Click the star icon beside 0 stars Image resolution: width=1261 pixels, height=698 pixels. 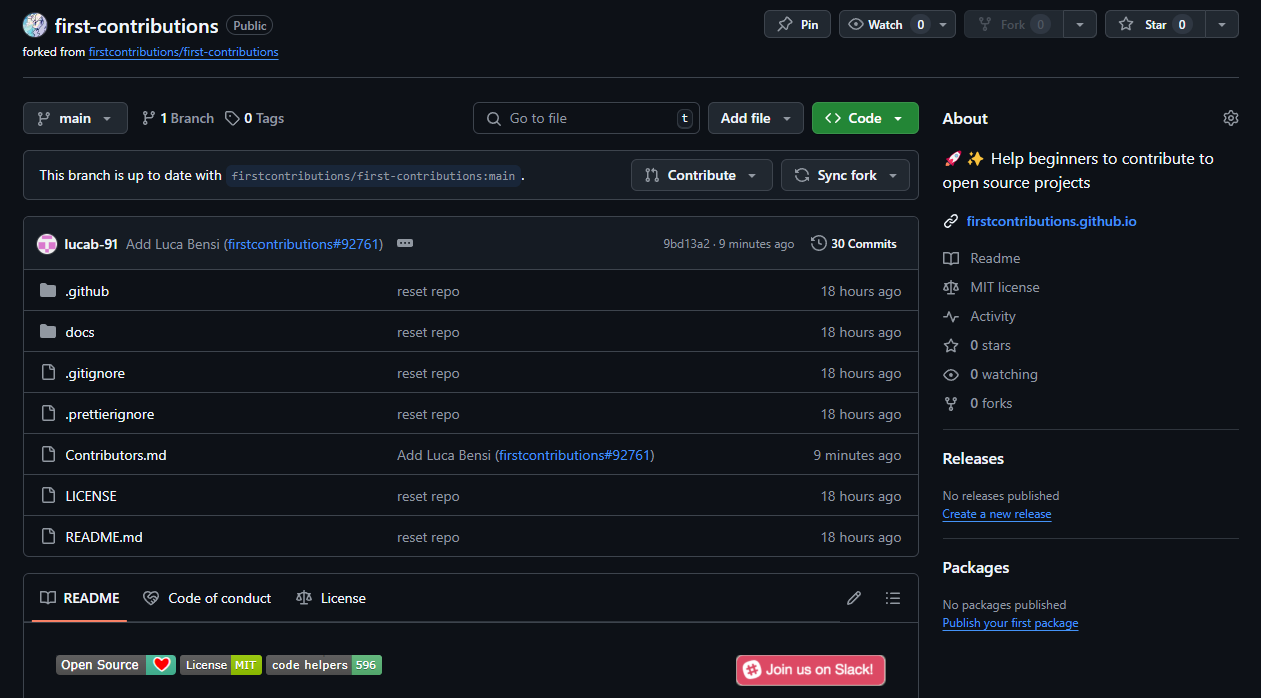[951, 345]
